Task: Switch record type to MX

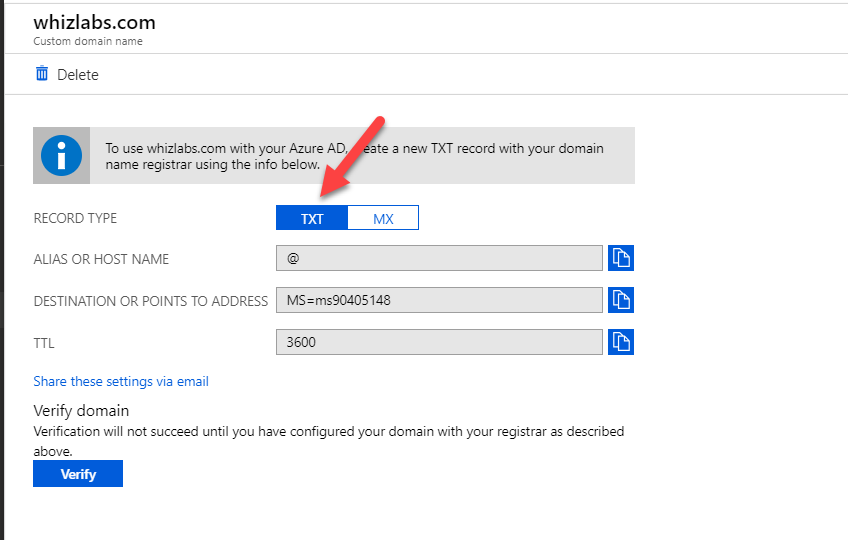Action: click(383, 218)
